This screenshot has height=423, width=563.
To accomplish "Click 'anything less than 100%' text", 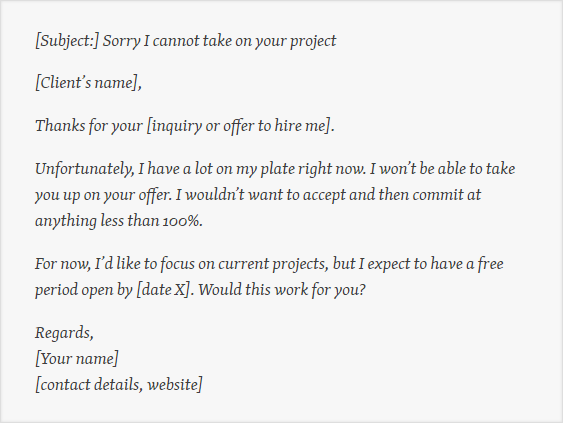I will (117, 221).
